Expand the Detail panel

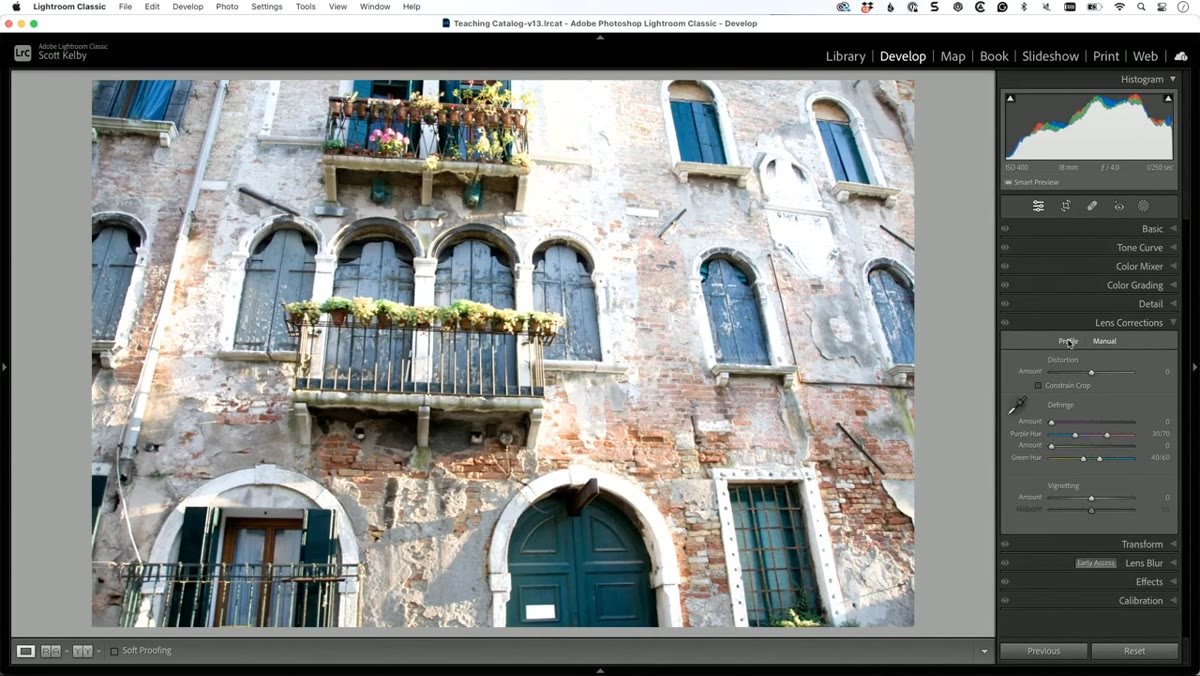coord(1173,304)
